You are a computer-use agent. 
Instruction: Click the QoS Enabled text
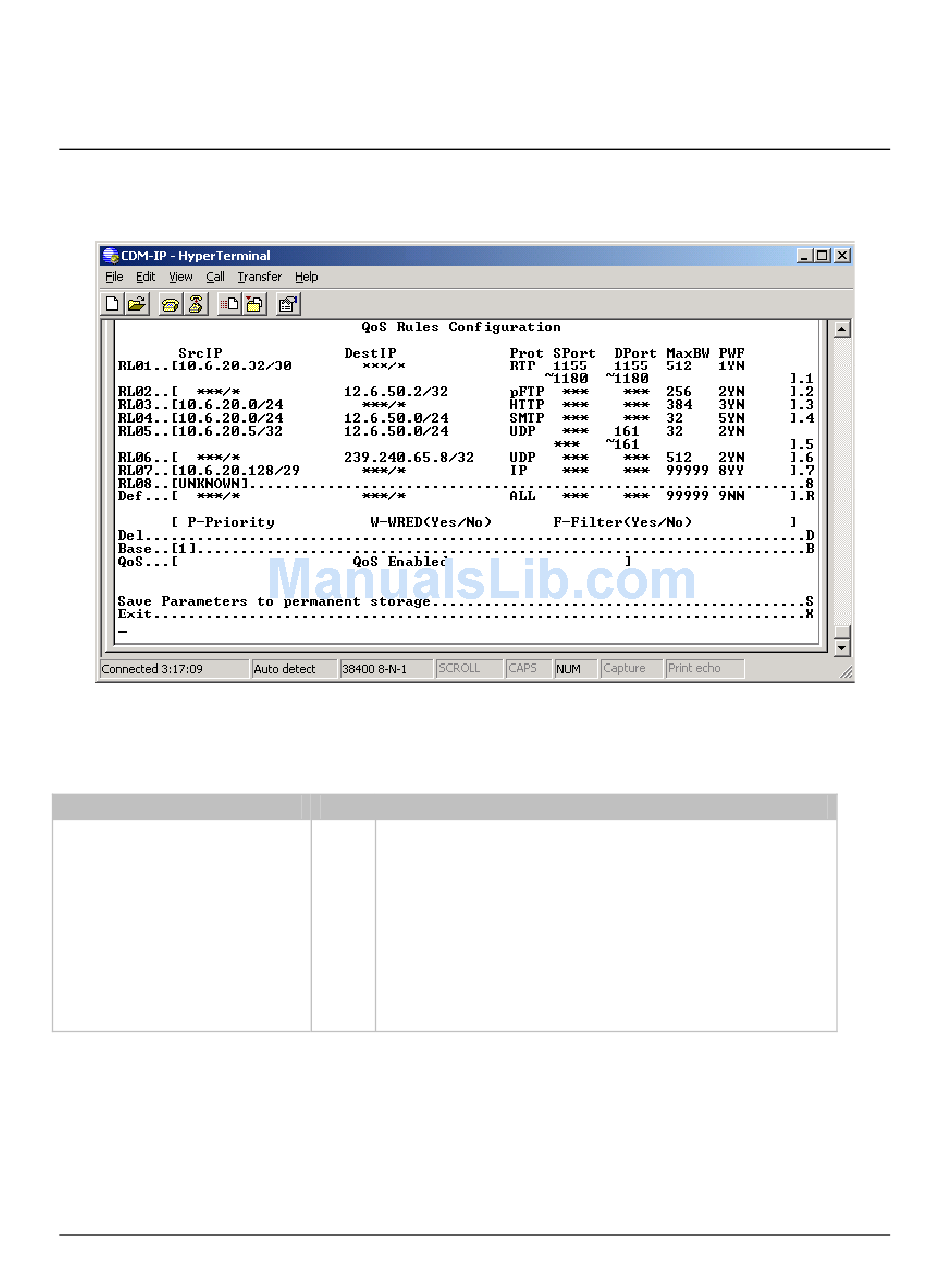[400, 562]
